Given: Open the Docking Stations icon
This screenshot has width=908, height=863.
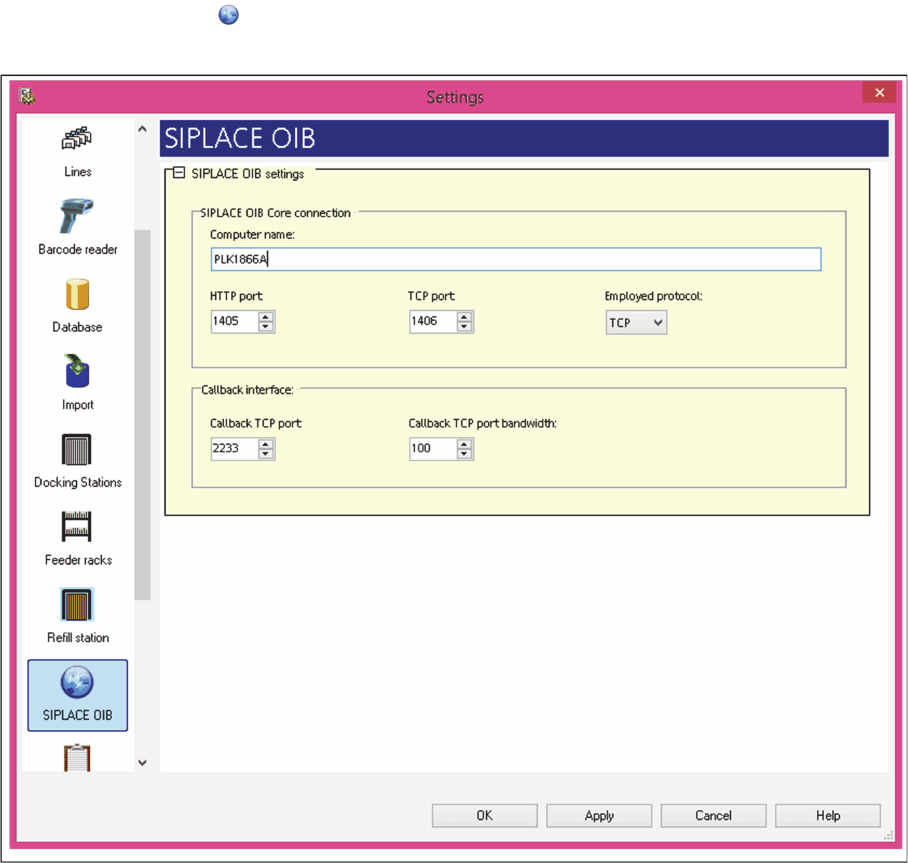Looking at the screenshot, I should pyautogui.click(x=77, y=449).
